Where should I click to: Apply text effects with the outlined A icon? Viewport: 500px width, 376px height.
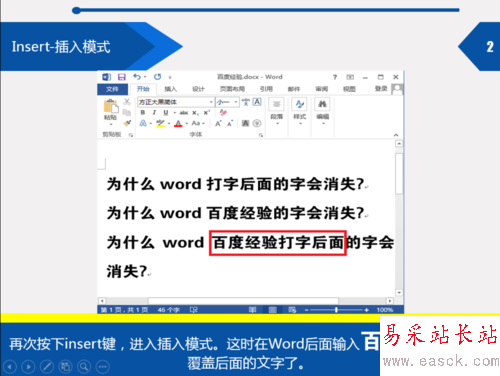pyautogui.click(x=143, y=123)
